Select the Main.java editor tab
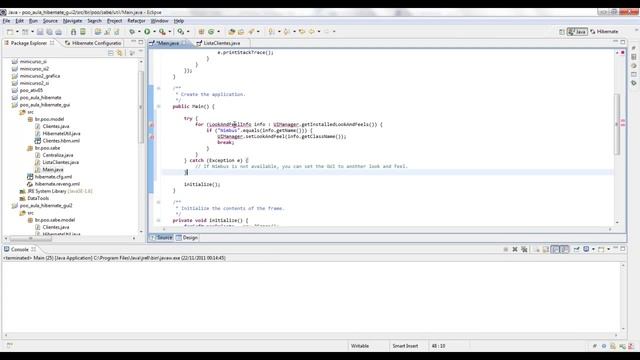640x360 pixels. [169, 43]
